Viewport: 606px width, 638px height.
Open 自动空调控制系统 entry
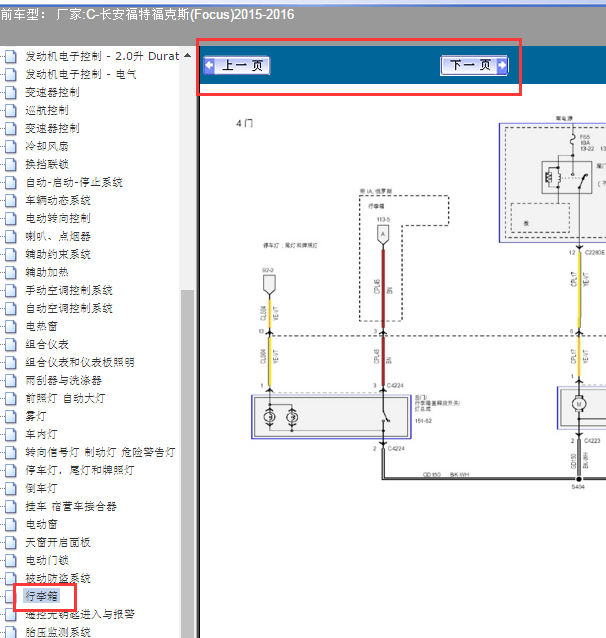pos(69,308)
